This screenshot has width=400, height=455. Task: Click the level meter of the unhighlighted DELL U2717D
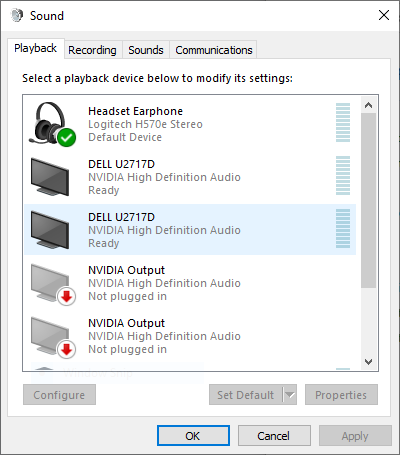coord(343,176)
